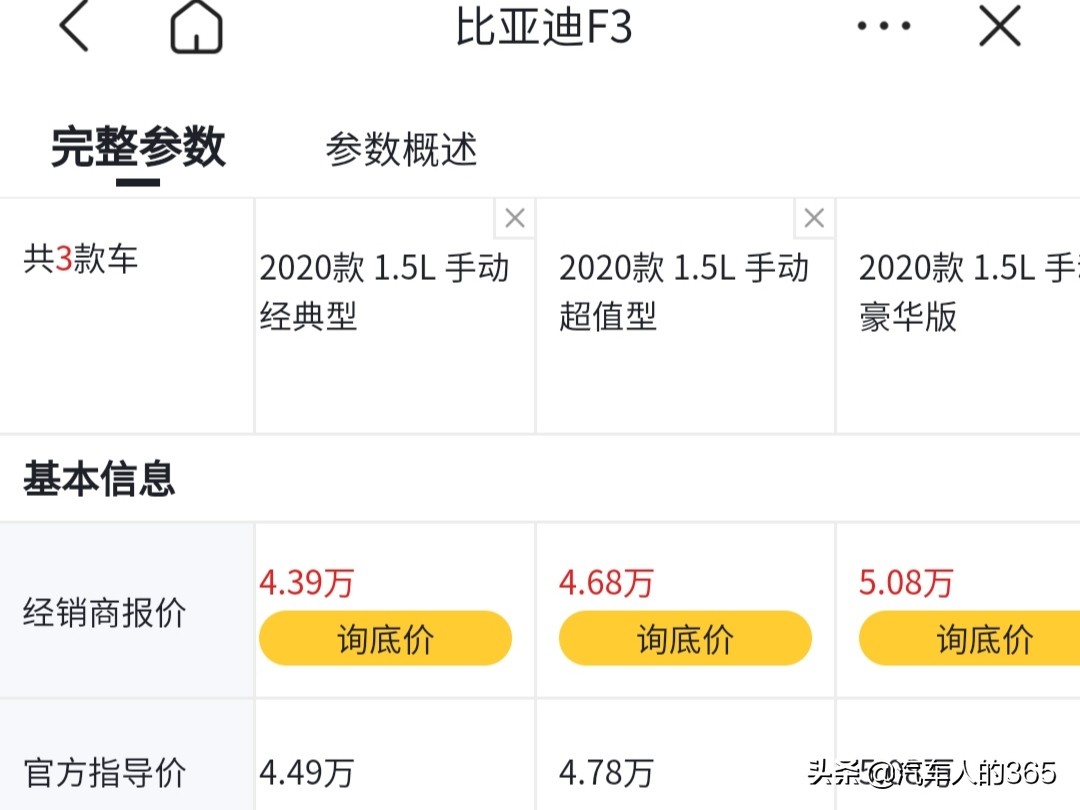This screenshot has width=1080, height=810.
Task: Click the 4.68万 dealer price
Action: tap(606, 583)
